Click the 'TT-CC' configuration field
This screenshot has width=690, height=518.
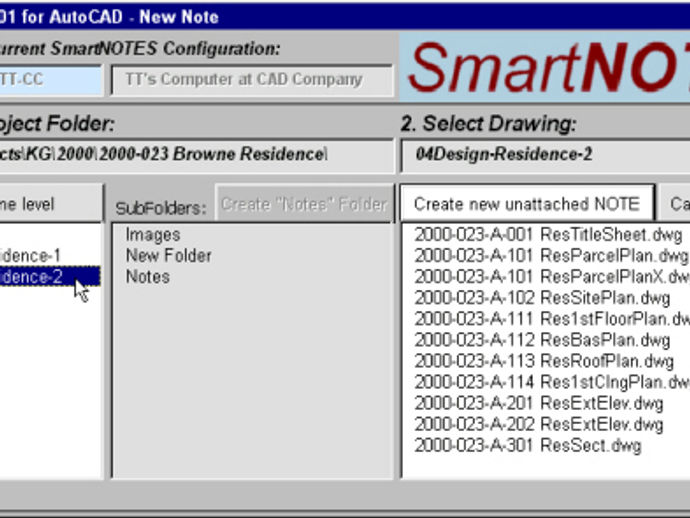51,80
